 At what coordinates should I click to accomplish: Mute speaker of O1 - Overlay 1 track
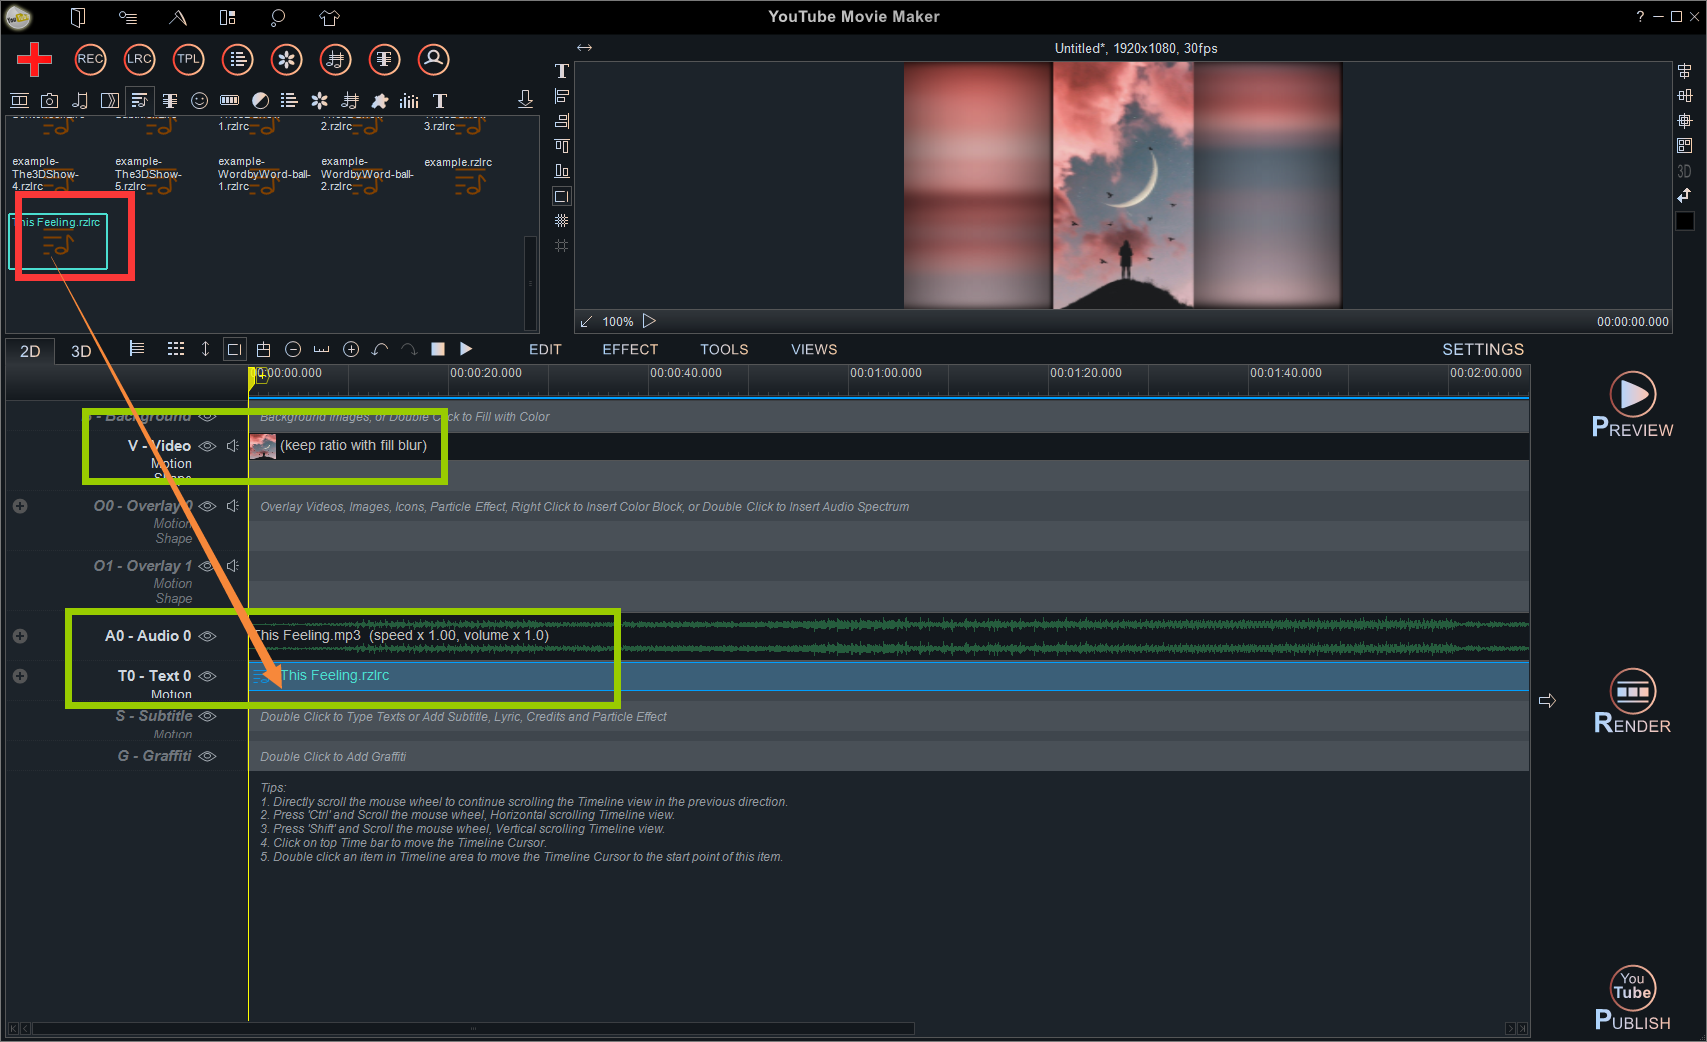pyautogui.click(x=233, y=566)
